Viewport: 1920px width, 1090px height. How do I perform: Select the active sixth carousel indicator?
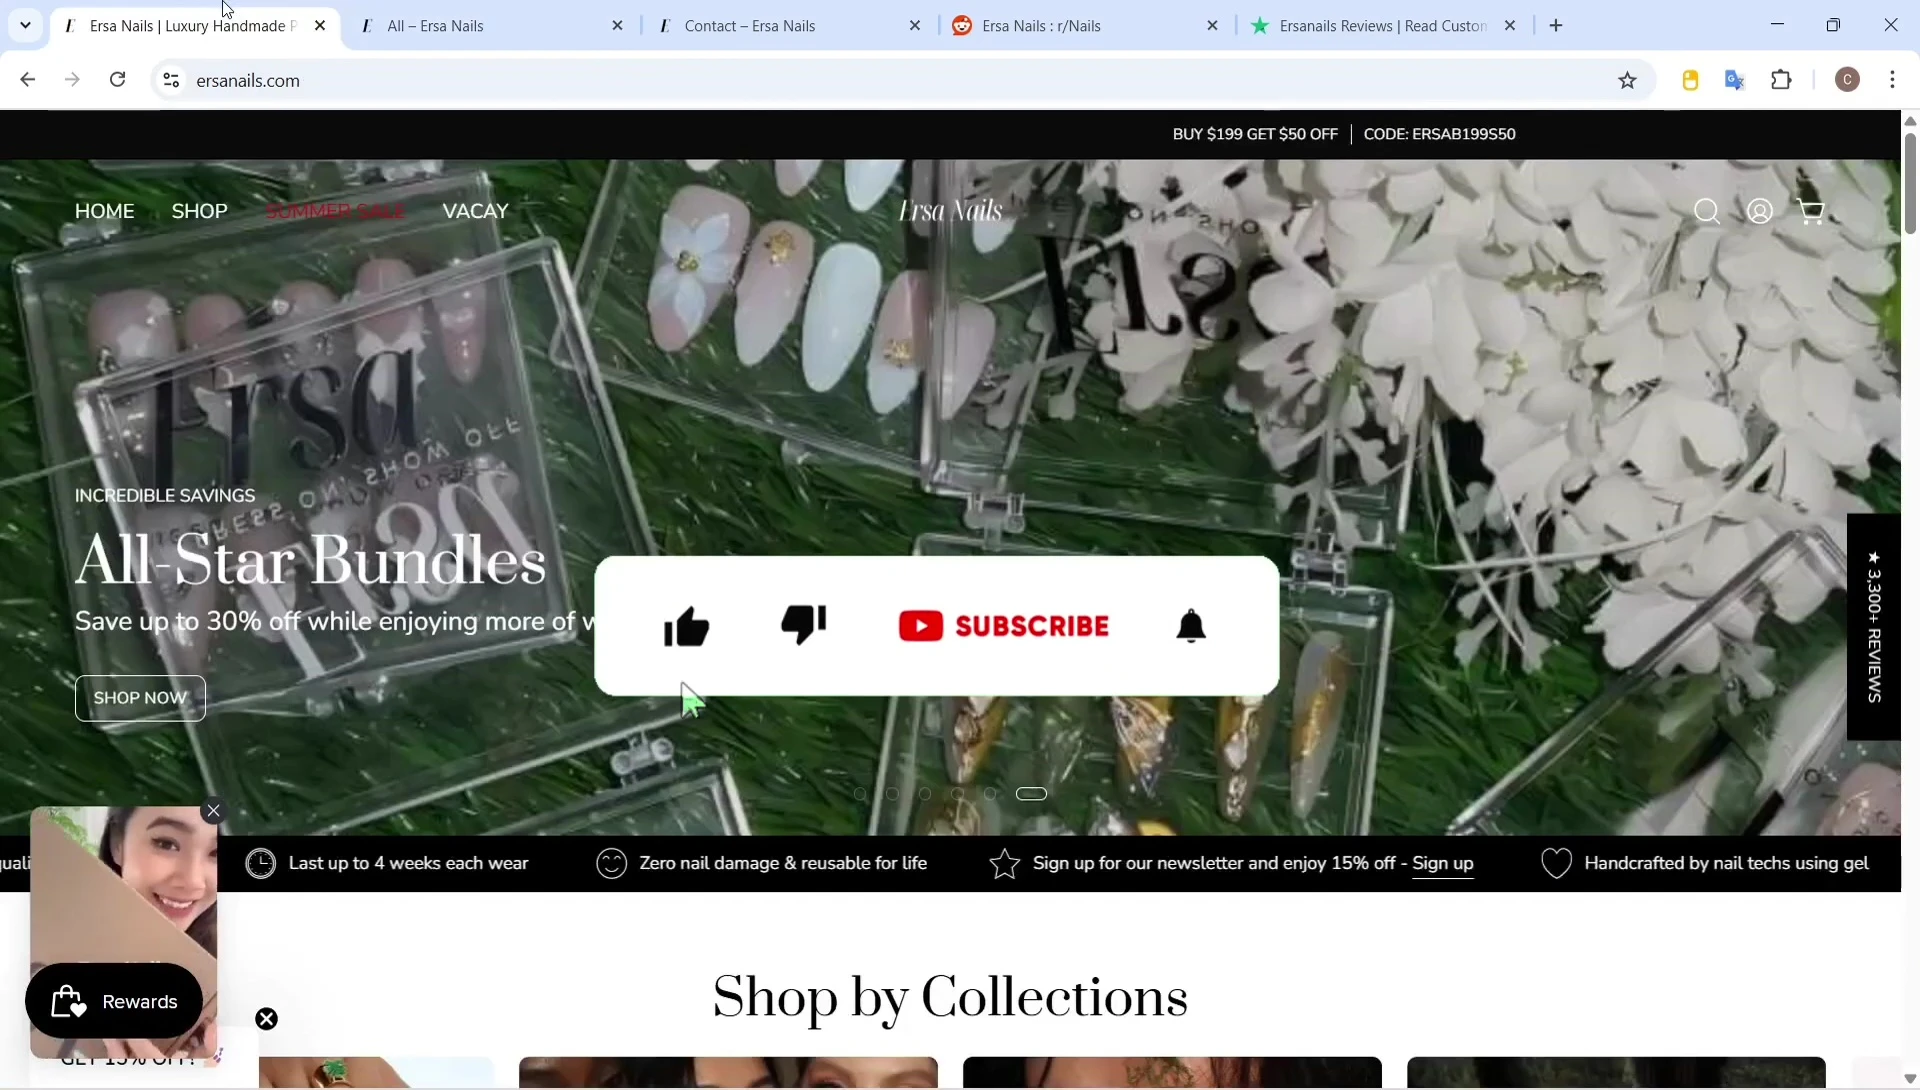click(1031, 794)
